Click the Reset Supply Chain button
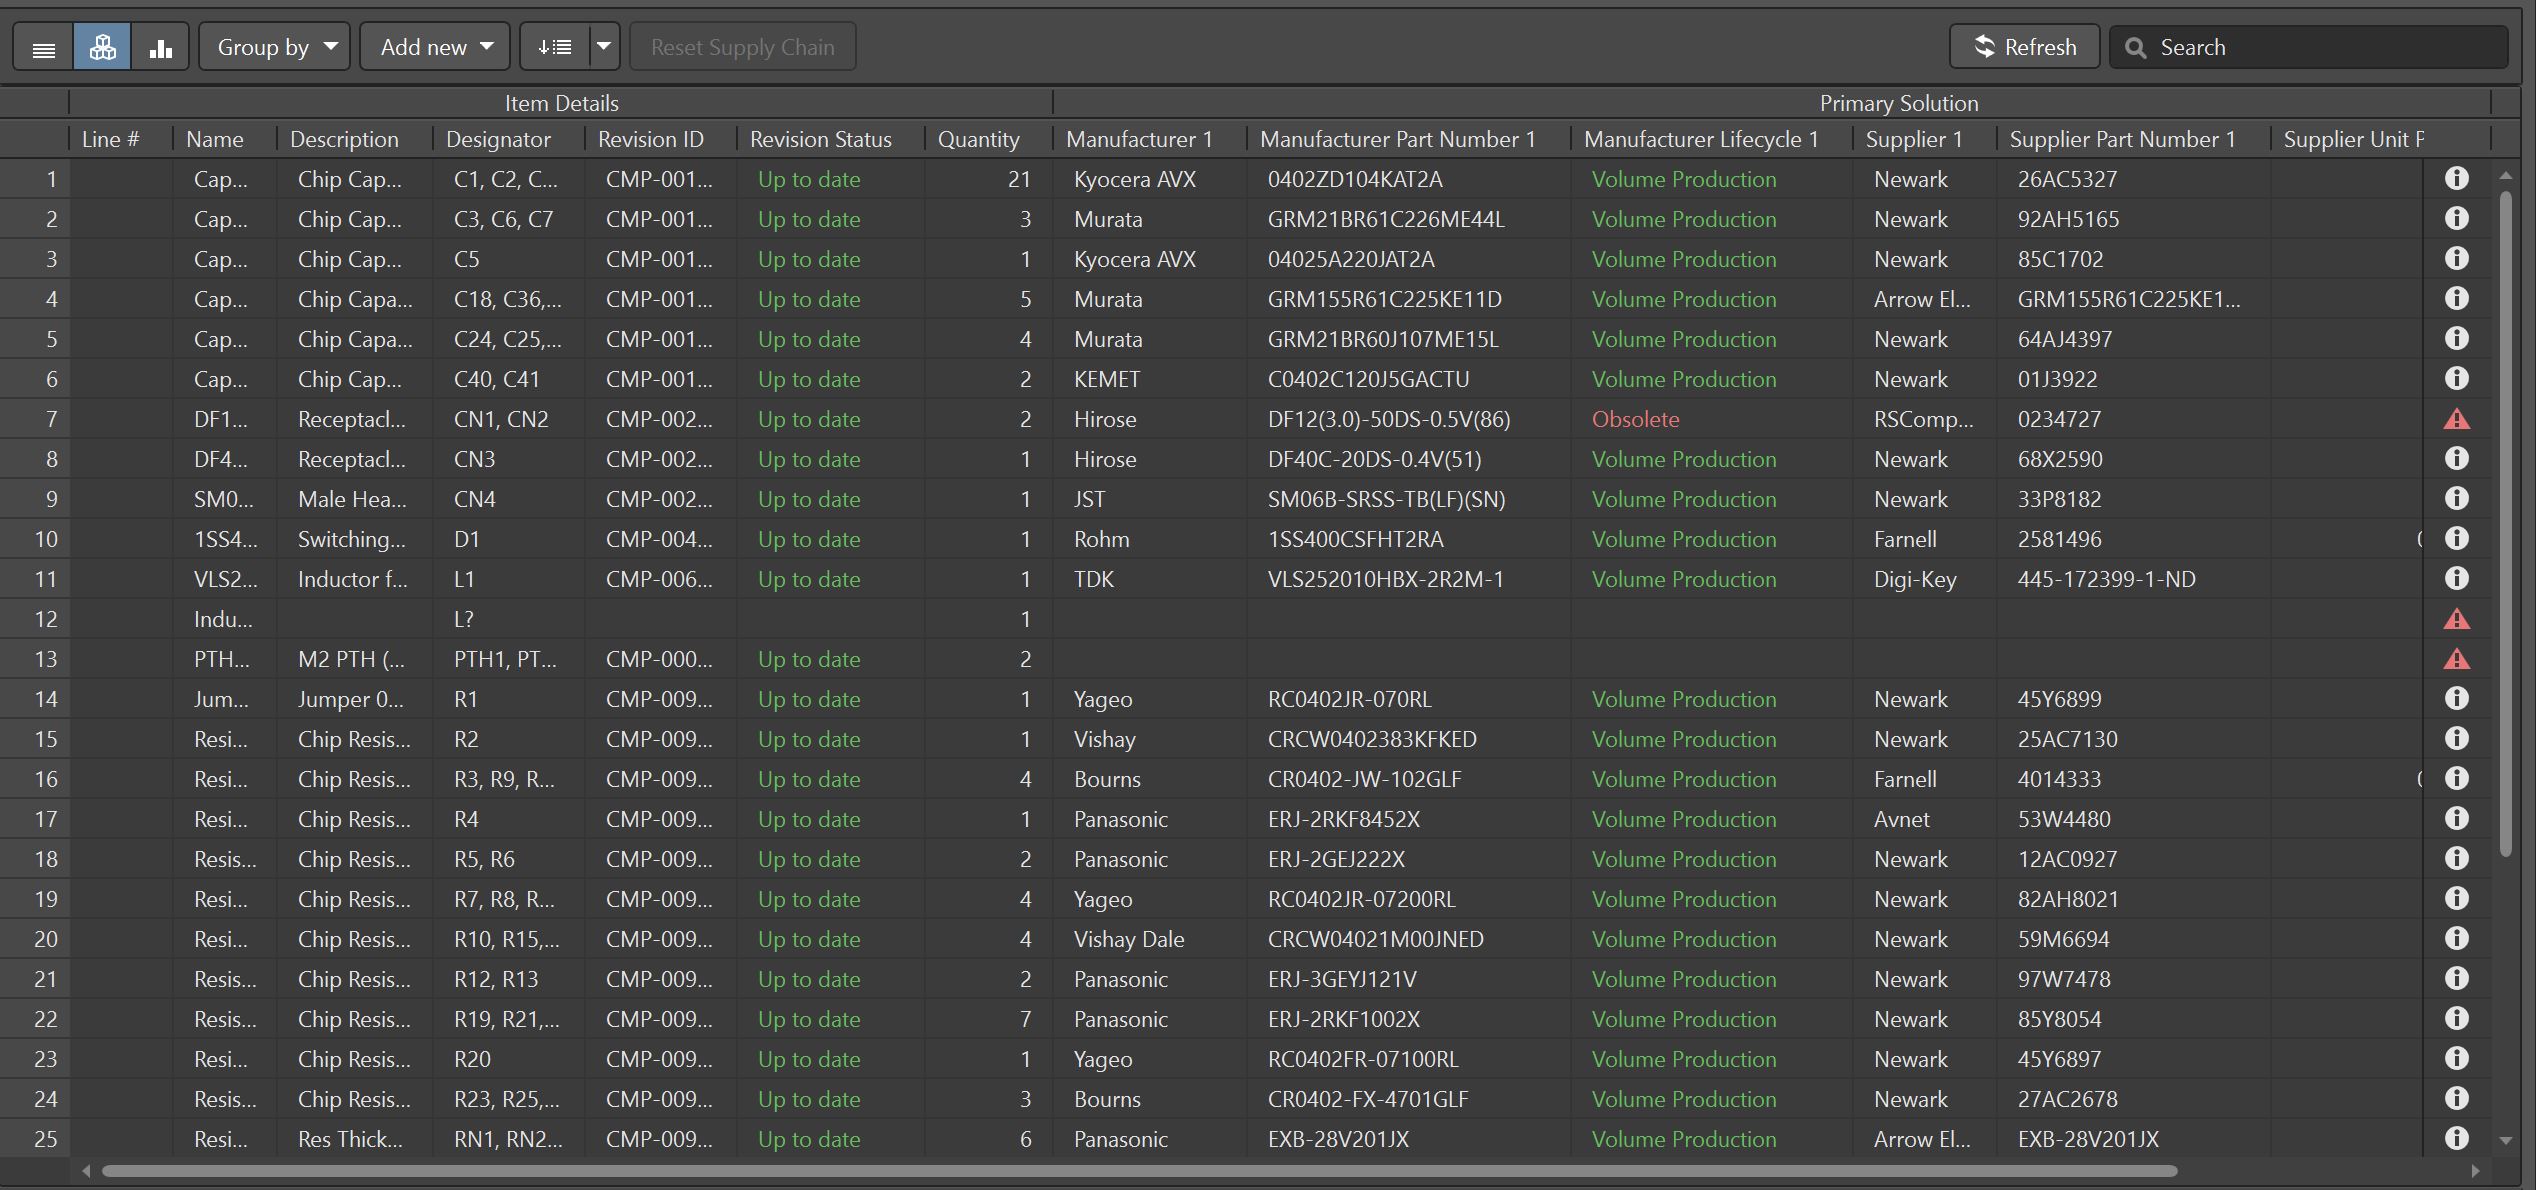 pos(742,47)
